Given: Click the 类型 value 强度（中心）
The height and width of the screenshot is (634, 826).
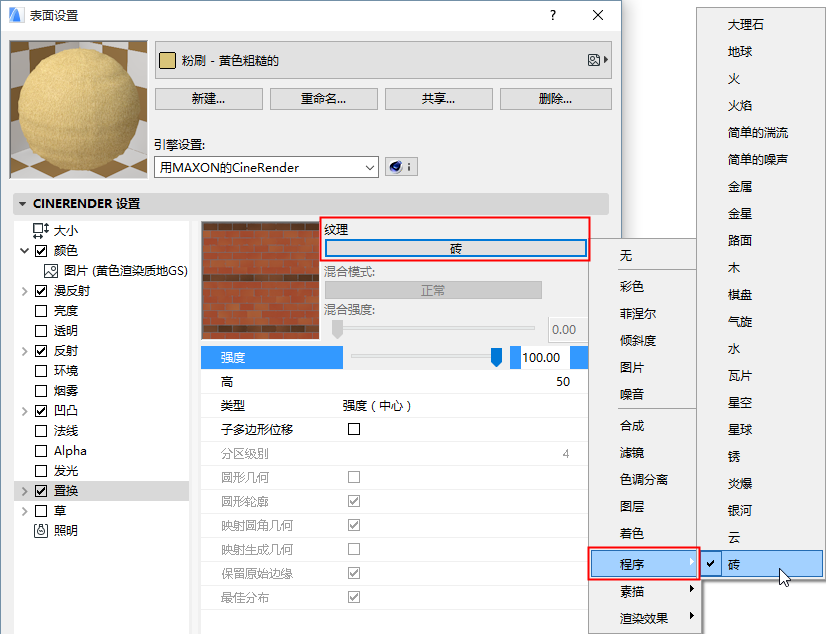Looking at the screenshot, I should 376,406.
